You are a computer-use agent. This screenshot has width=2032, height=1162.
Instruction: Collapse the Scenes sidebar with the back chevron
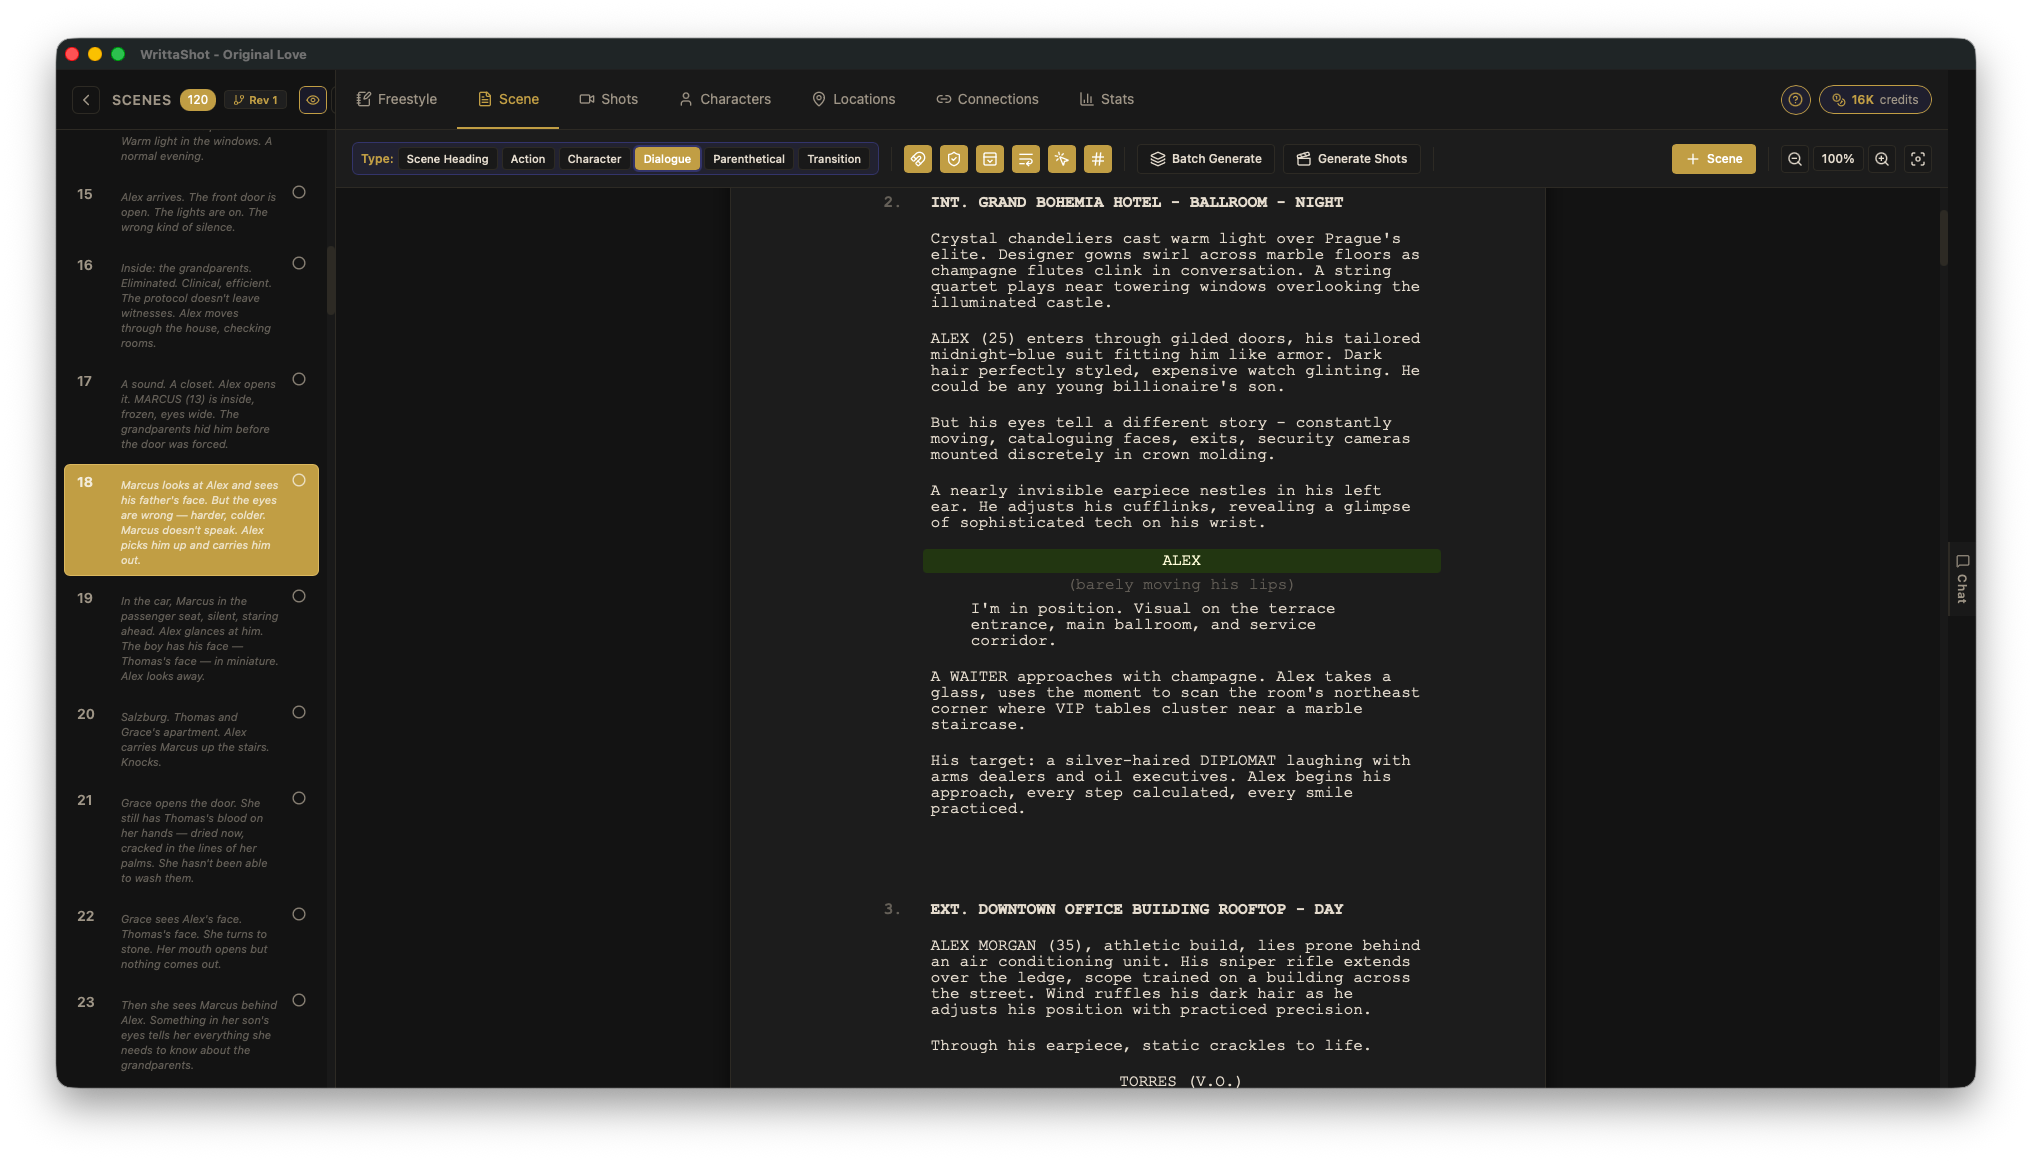[x=86, y=100]
